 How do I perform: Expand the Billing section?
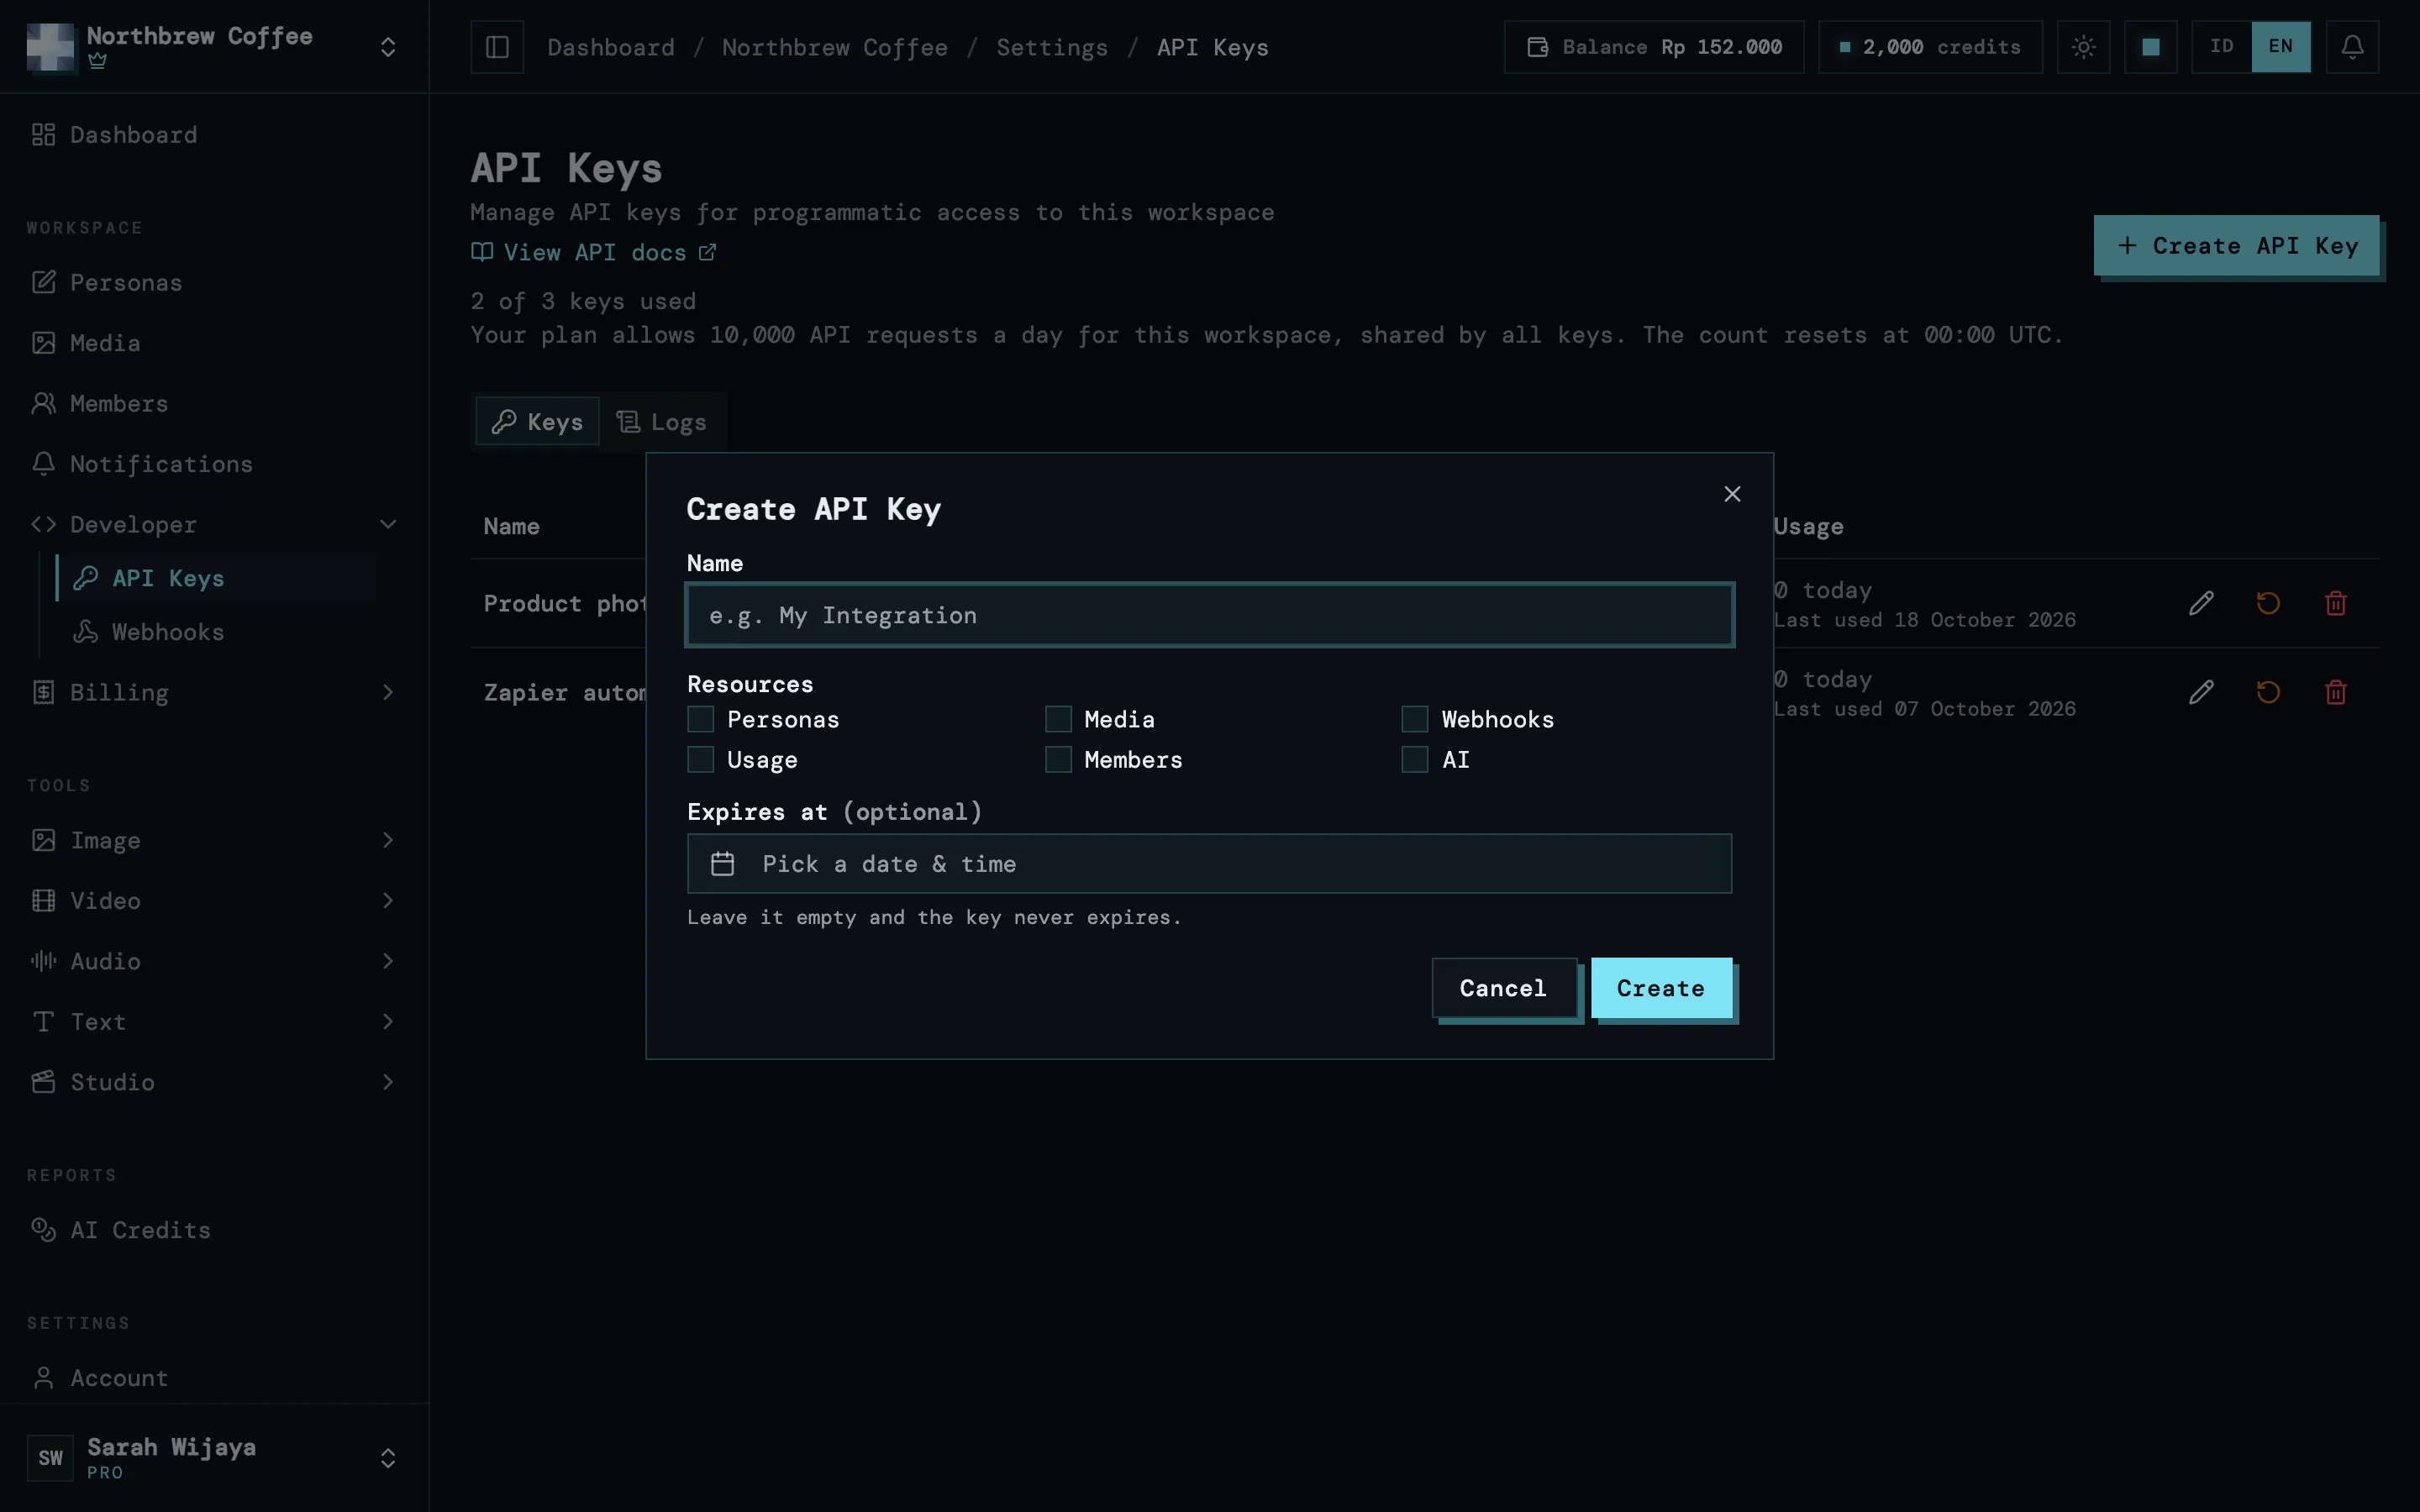214,692
